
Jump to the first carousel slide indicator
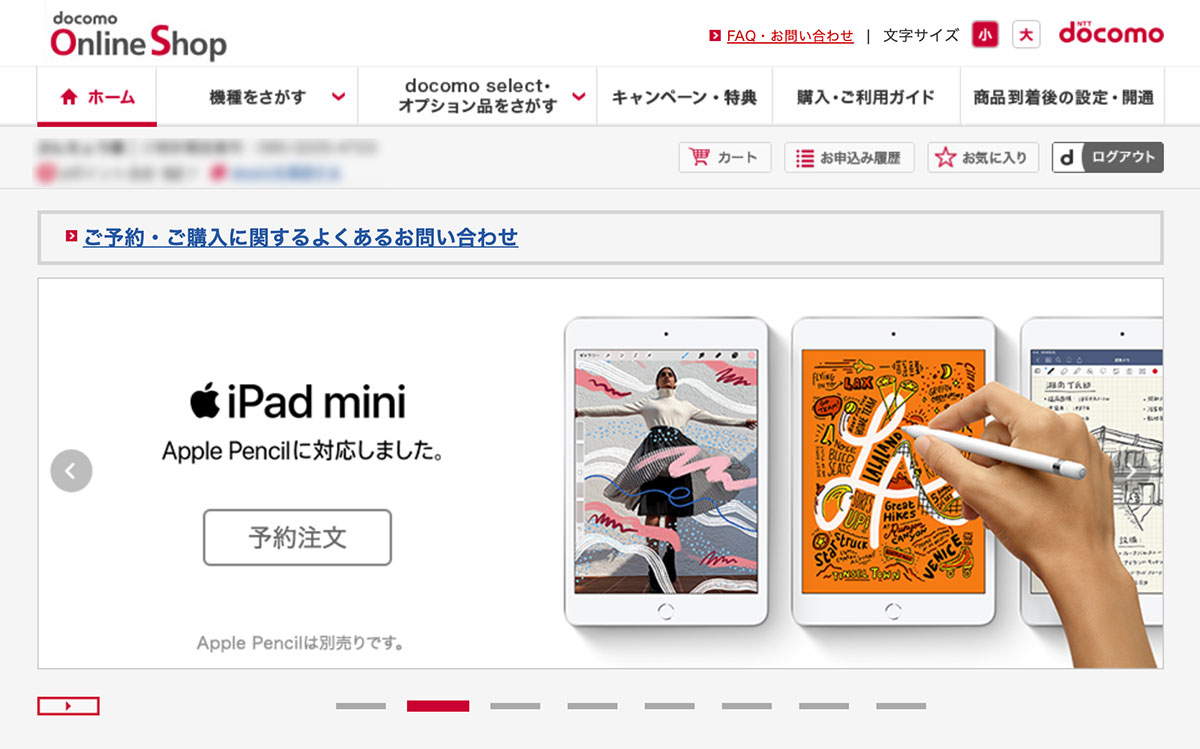point(361,706)
